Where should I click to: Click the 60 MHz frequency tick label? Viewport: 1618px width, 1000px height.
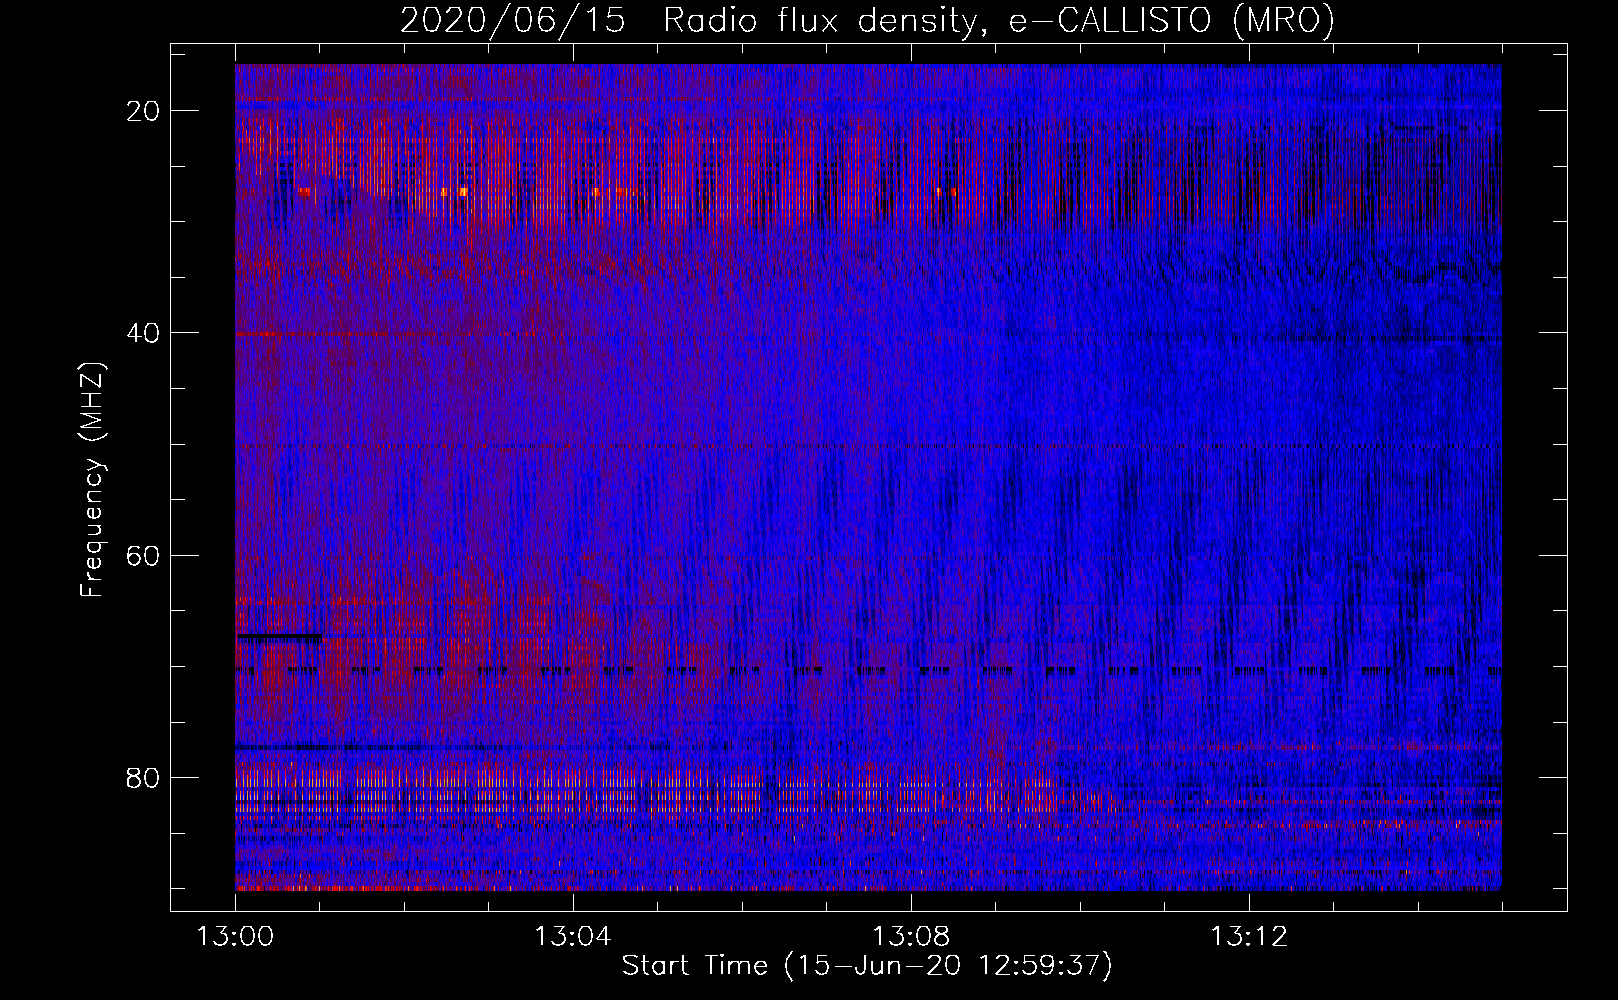pos(144,555)
